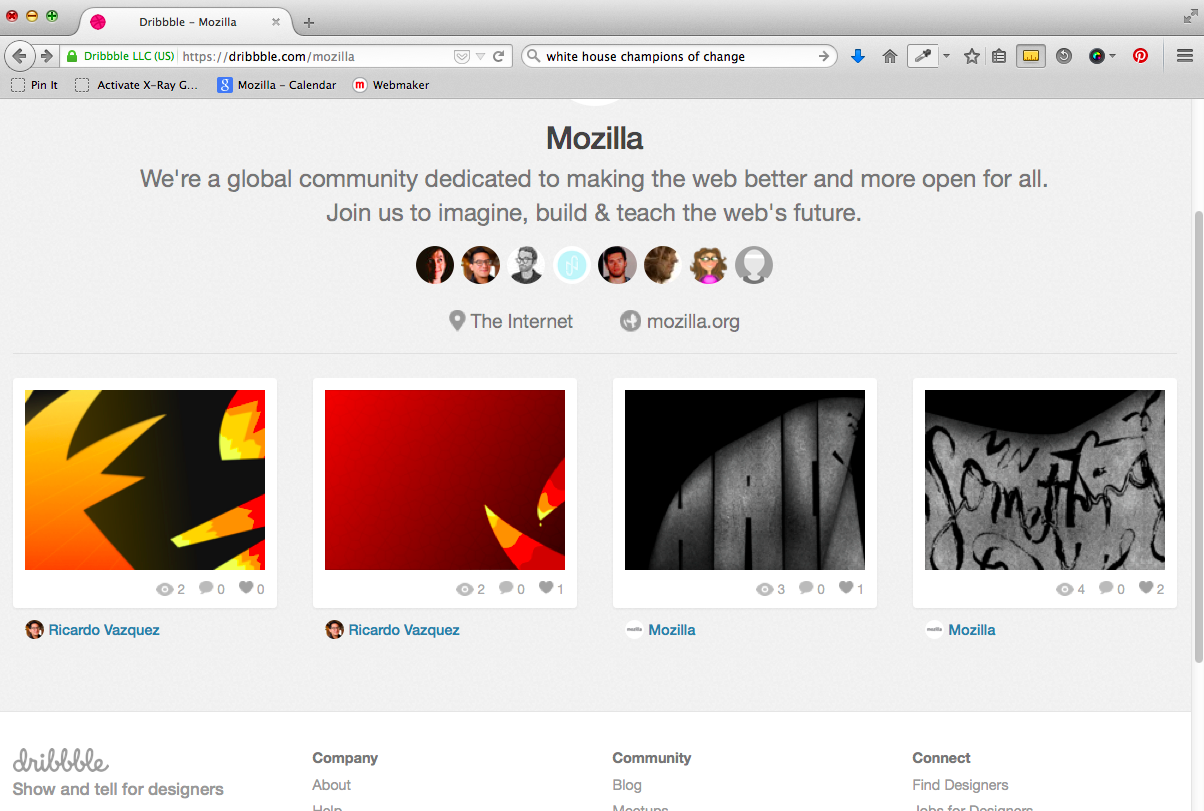
Task: Open the Downloads blue arrow button
Action: pyautogui.click(x=857, y=57)
